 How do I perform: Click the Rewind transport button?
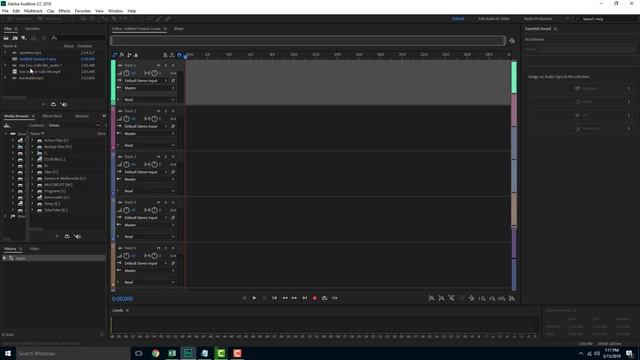(x=284, y=298)
